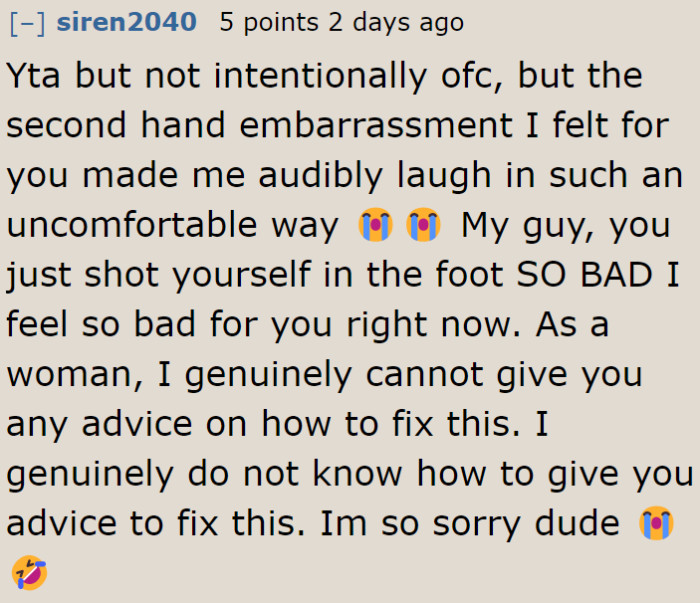Collapse the comment by siren2040
The height and width of the screenshot is (603, 700).
coord(27,23)
